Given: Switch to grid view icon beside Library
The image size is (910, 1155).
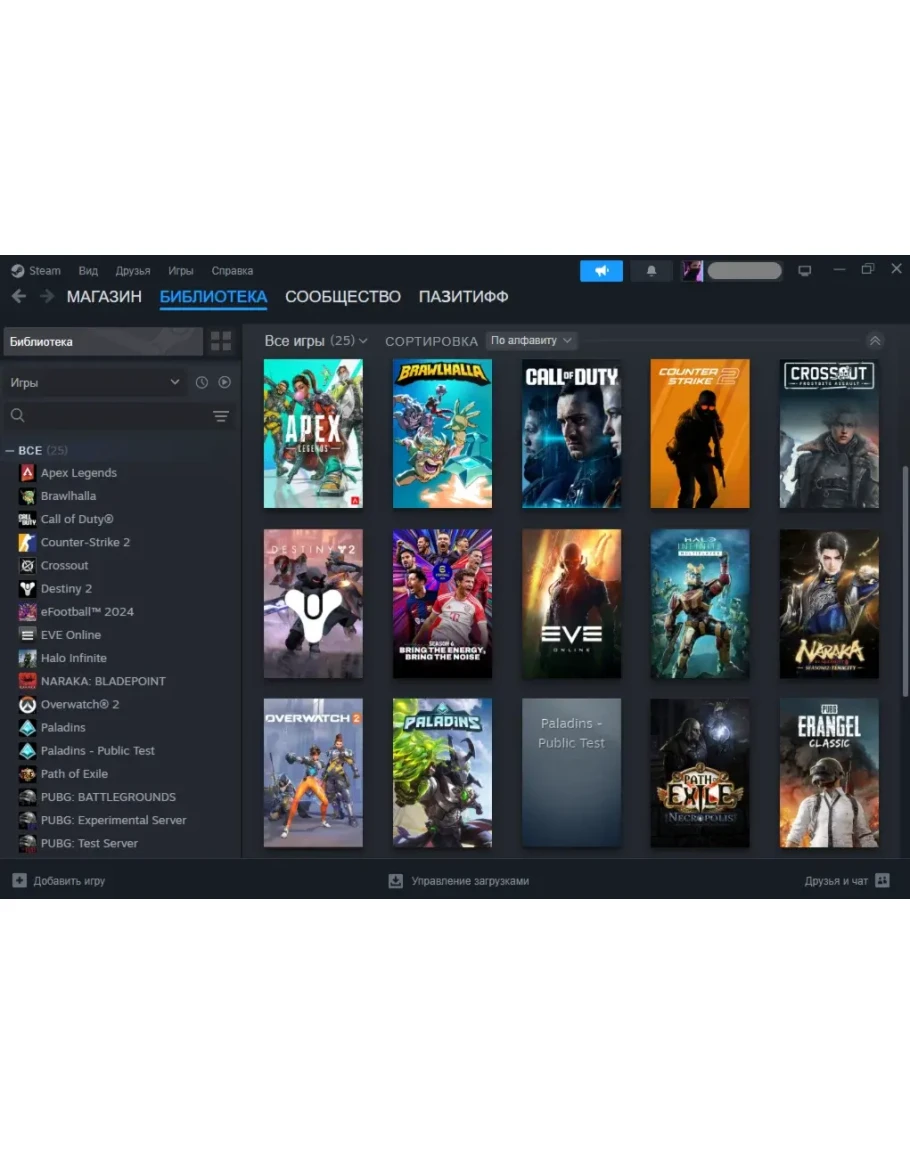Looking at the screenshot, I should coord(221,342).
